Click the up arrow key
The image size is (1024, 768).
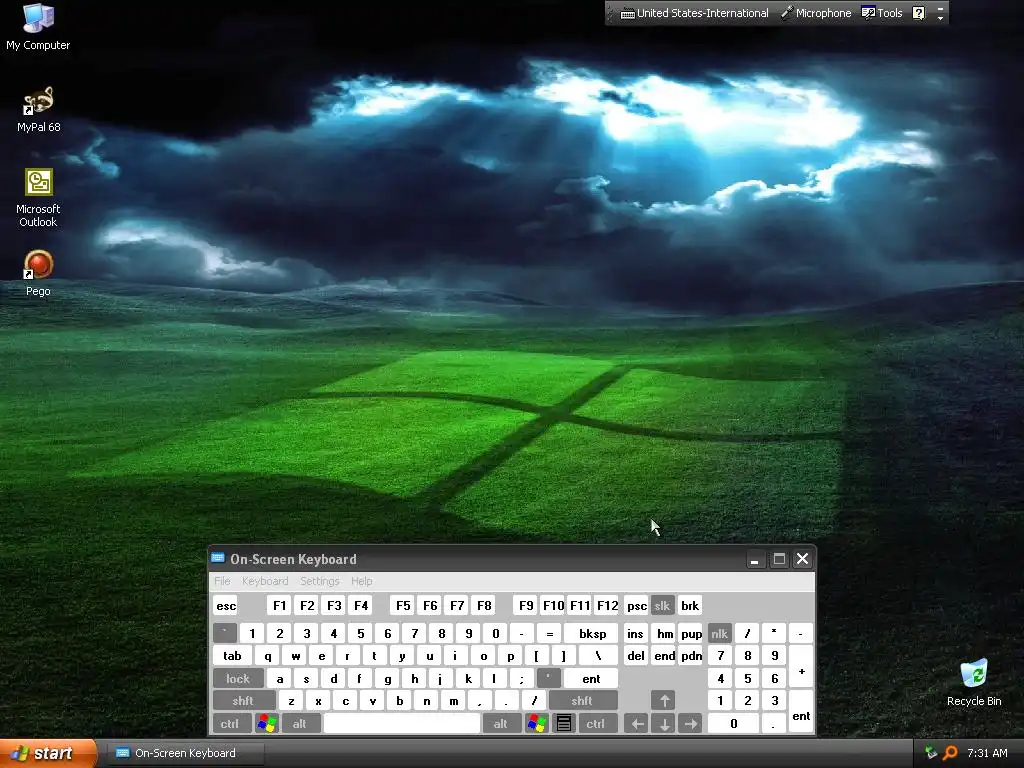tap(664, 701)
